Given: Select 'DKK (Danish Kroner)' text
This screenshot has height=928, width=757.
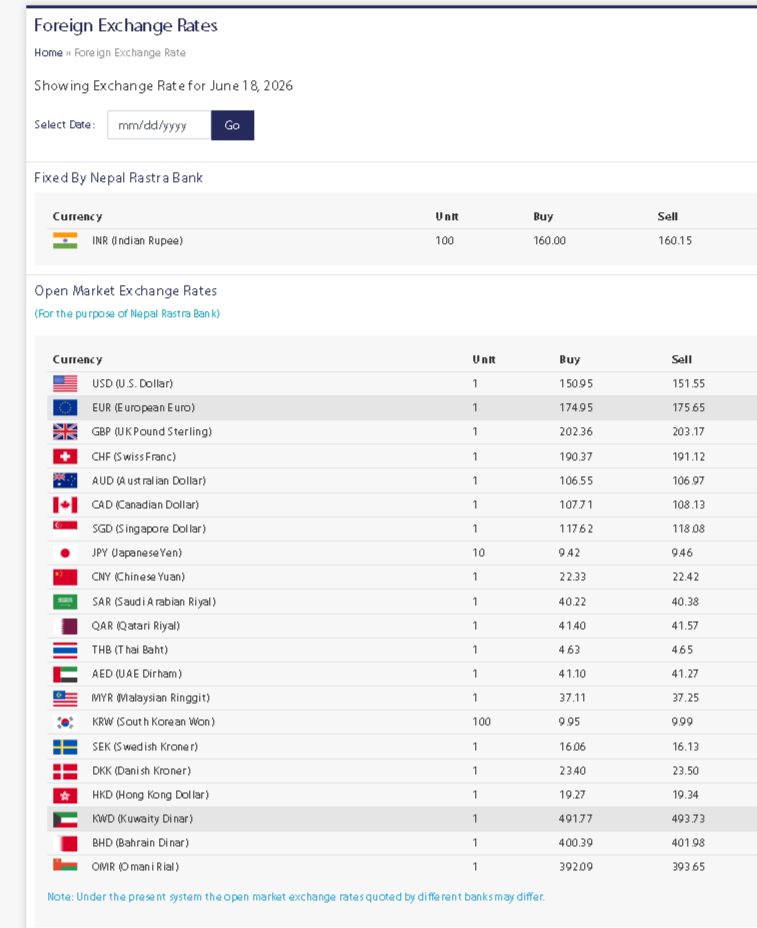Looking at the screenshot, I should pyautogui.click(x=141, y=771).
